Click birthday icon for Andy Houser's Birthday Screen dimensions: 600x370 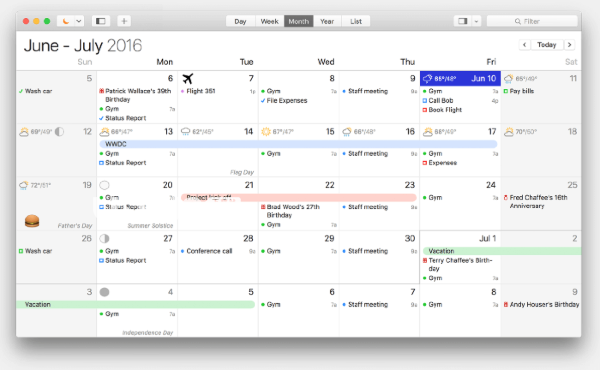[505, 305]
